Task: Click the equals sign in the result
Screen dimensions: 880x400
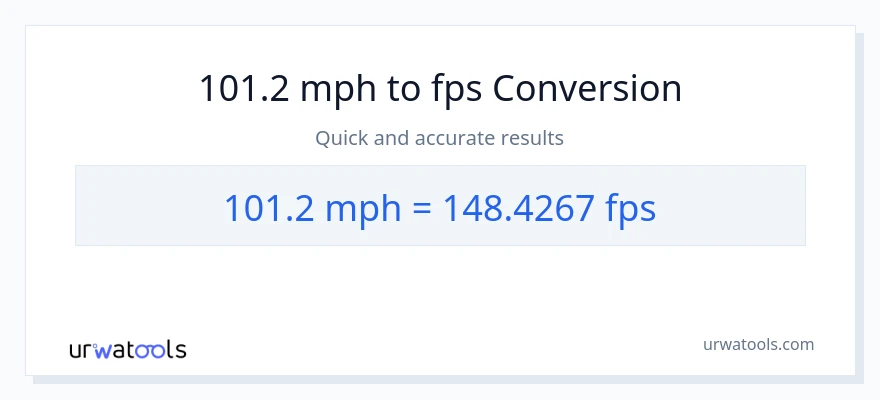Action: click(420, 208)
